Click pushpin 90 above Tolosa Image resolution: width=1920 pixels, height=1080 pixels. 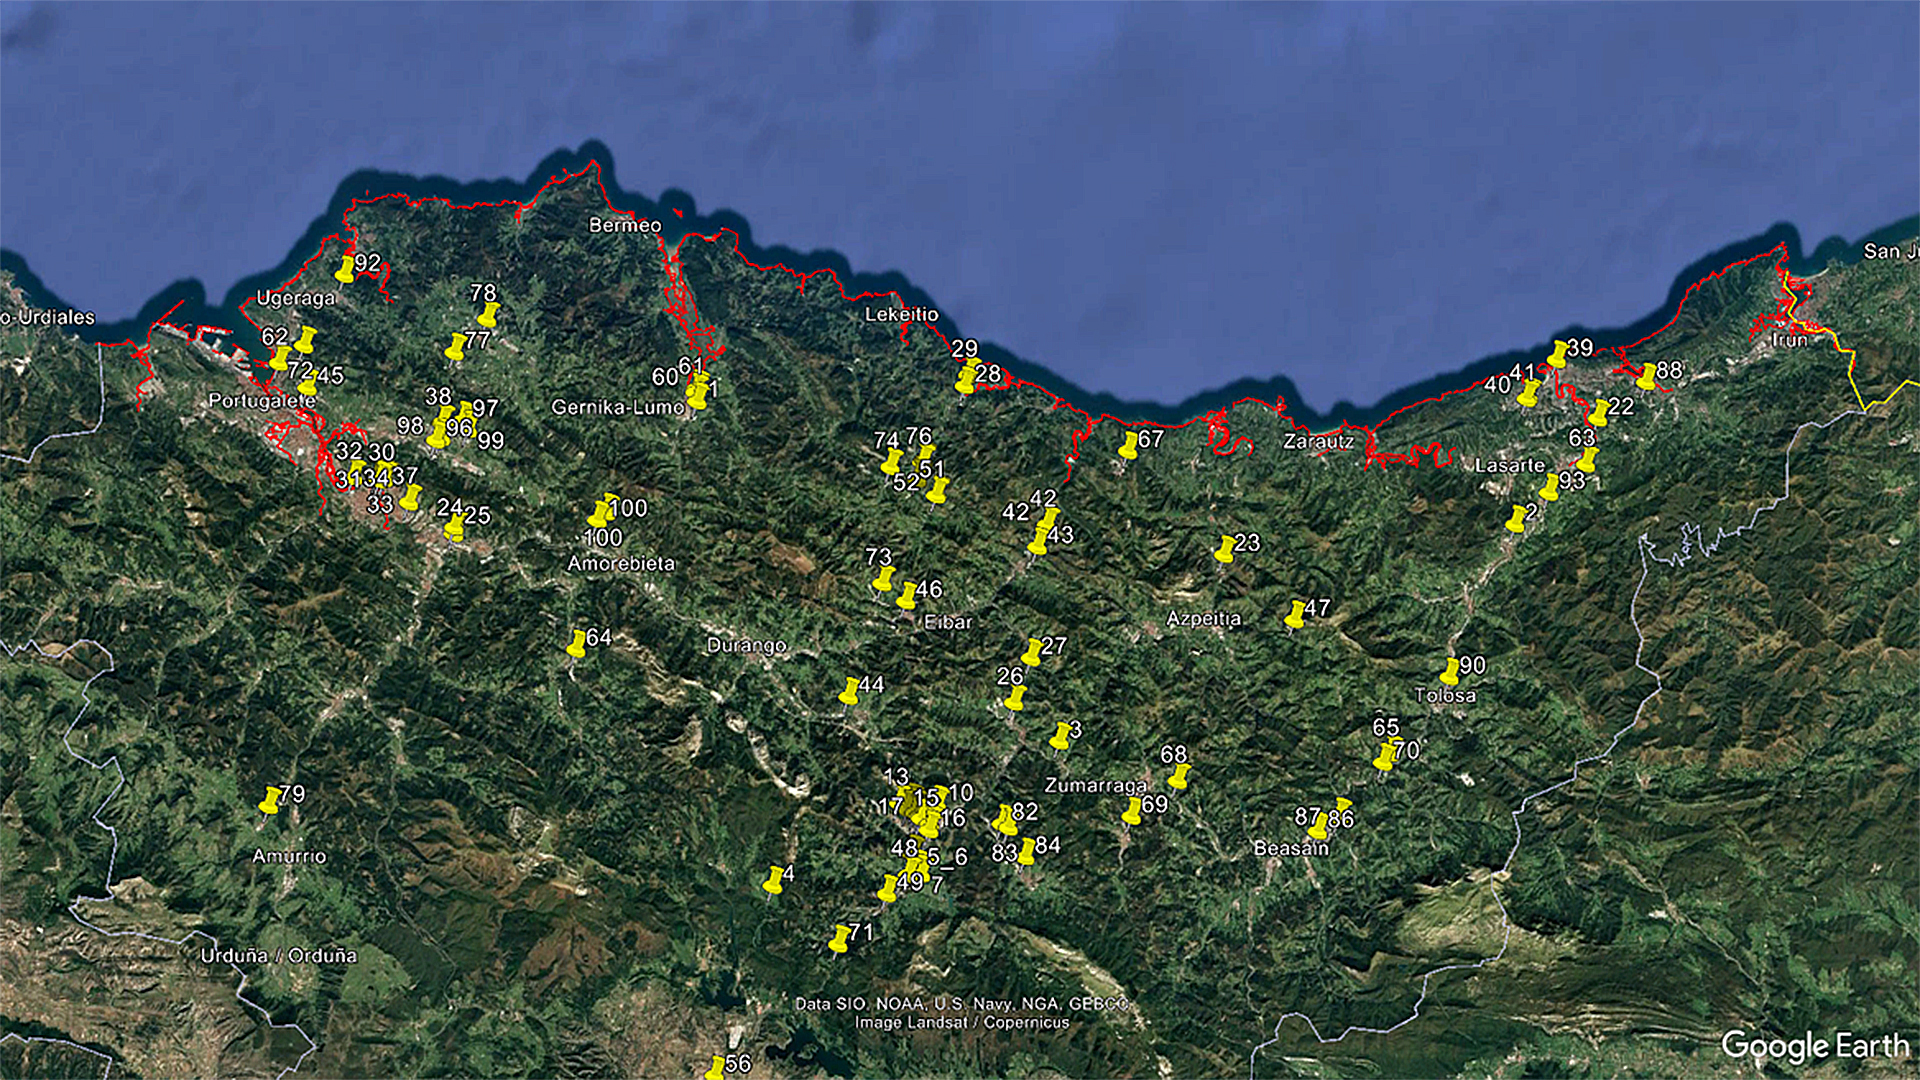pyautogui.click(x=1451, y=671)
